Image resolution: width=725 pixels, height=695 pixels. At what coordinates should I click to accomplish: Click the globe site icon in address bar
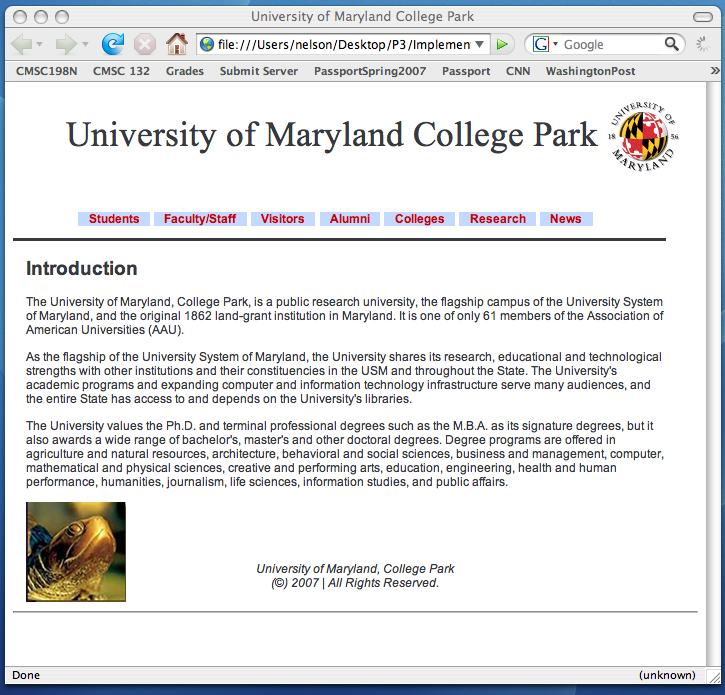click(x=207, y=44)
